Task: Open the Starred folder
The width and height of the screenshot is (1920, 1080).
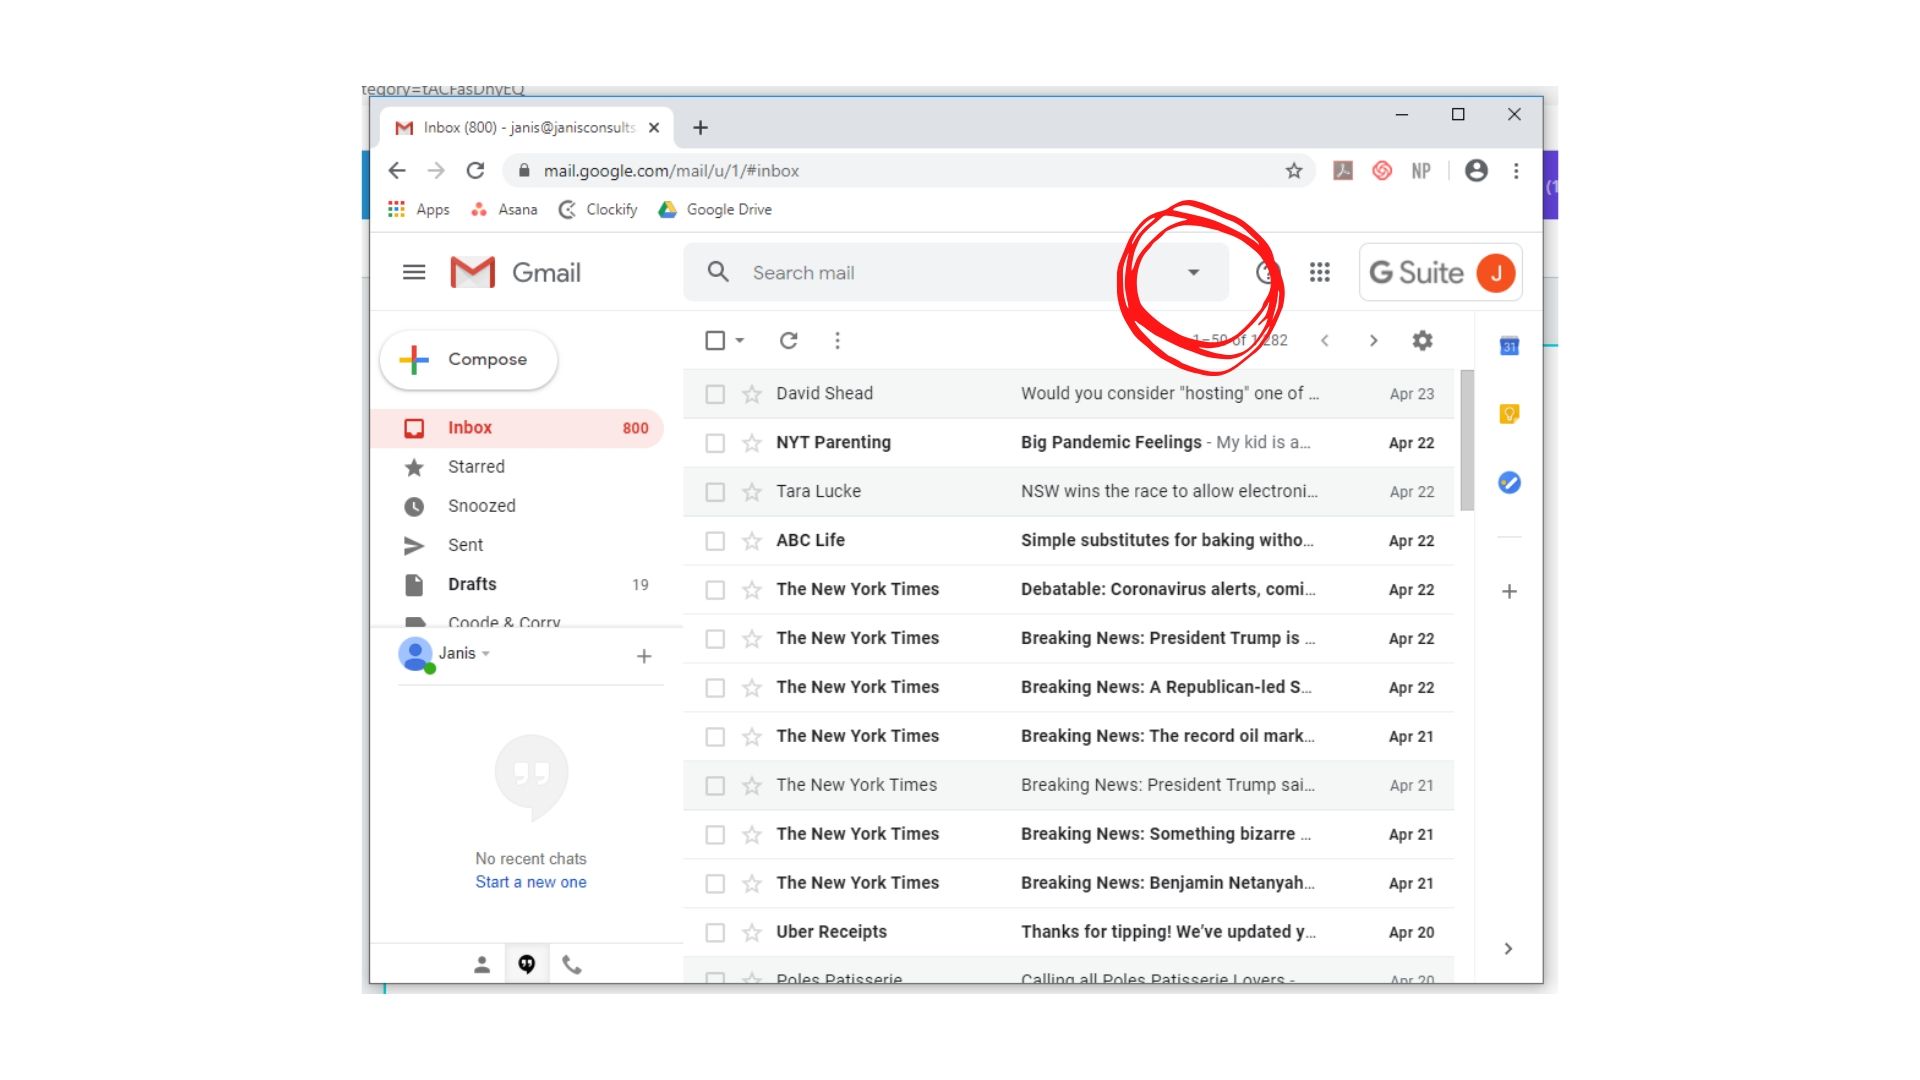Action: [476, 467]
